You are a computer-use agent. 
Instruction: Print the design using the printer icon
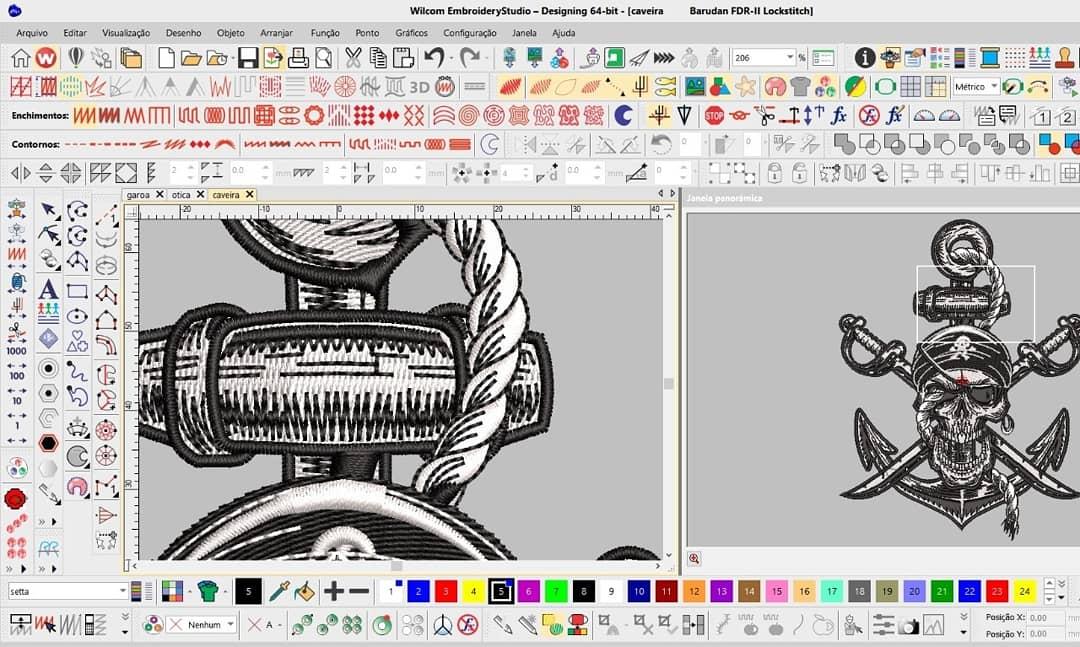(x=298, y=58)
